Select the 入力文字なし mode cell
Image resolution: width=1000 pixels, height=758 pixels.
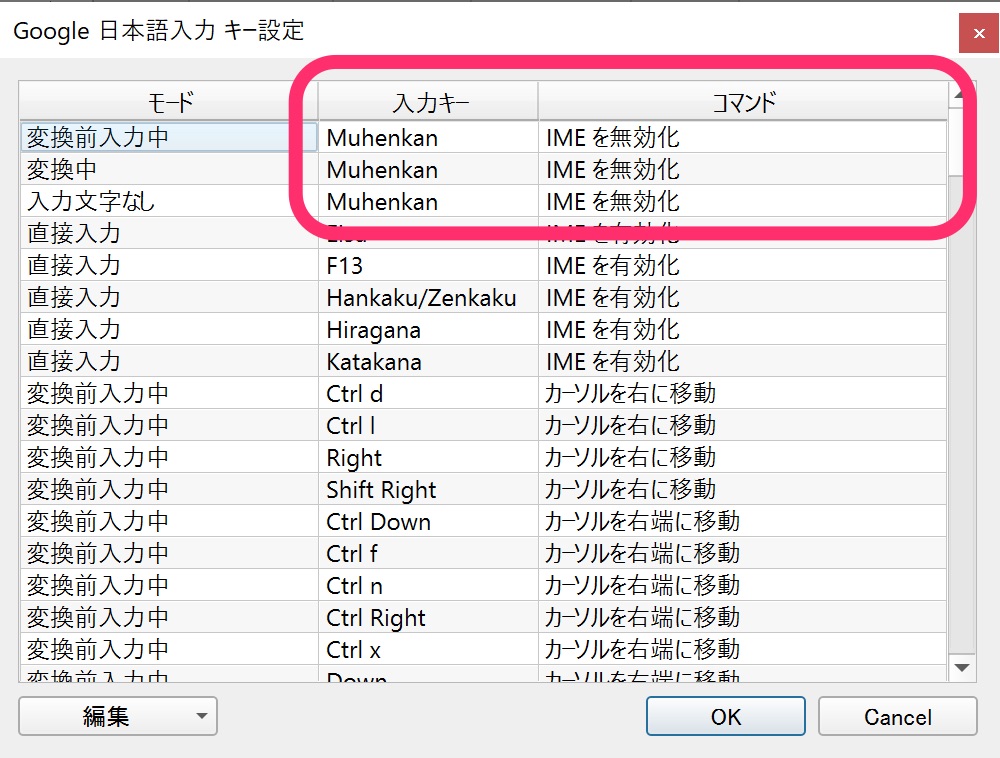pyautogui.click(x=169, y=201)
